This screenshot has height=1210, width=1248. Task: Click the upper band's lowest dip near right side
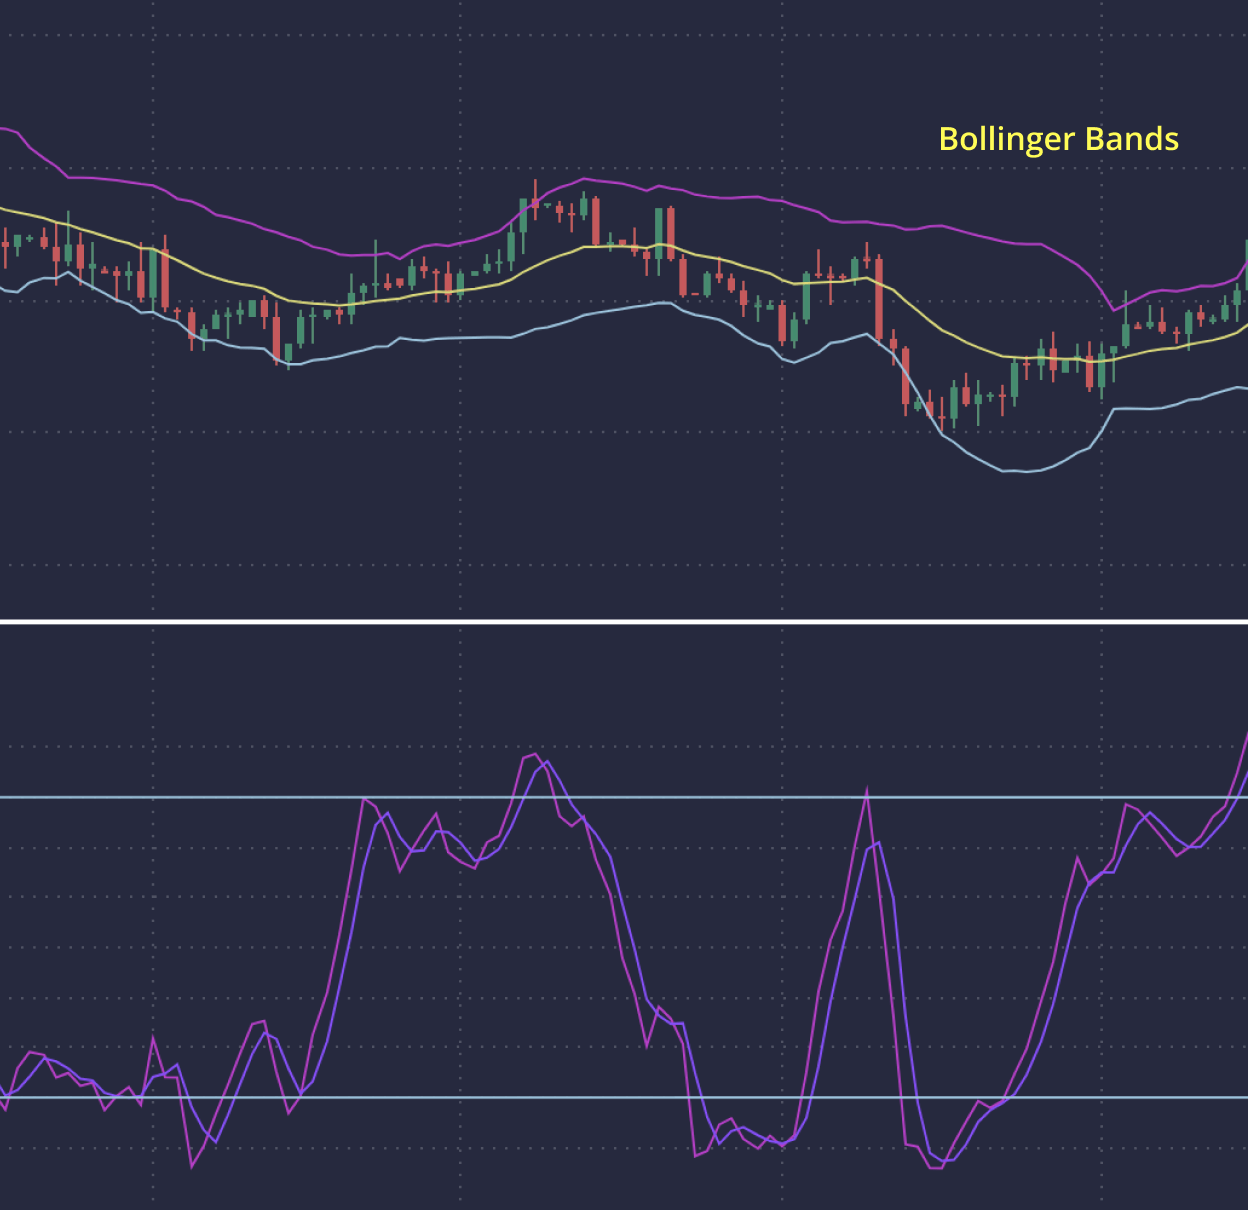[x=1112, y=309]
